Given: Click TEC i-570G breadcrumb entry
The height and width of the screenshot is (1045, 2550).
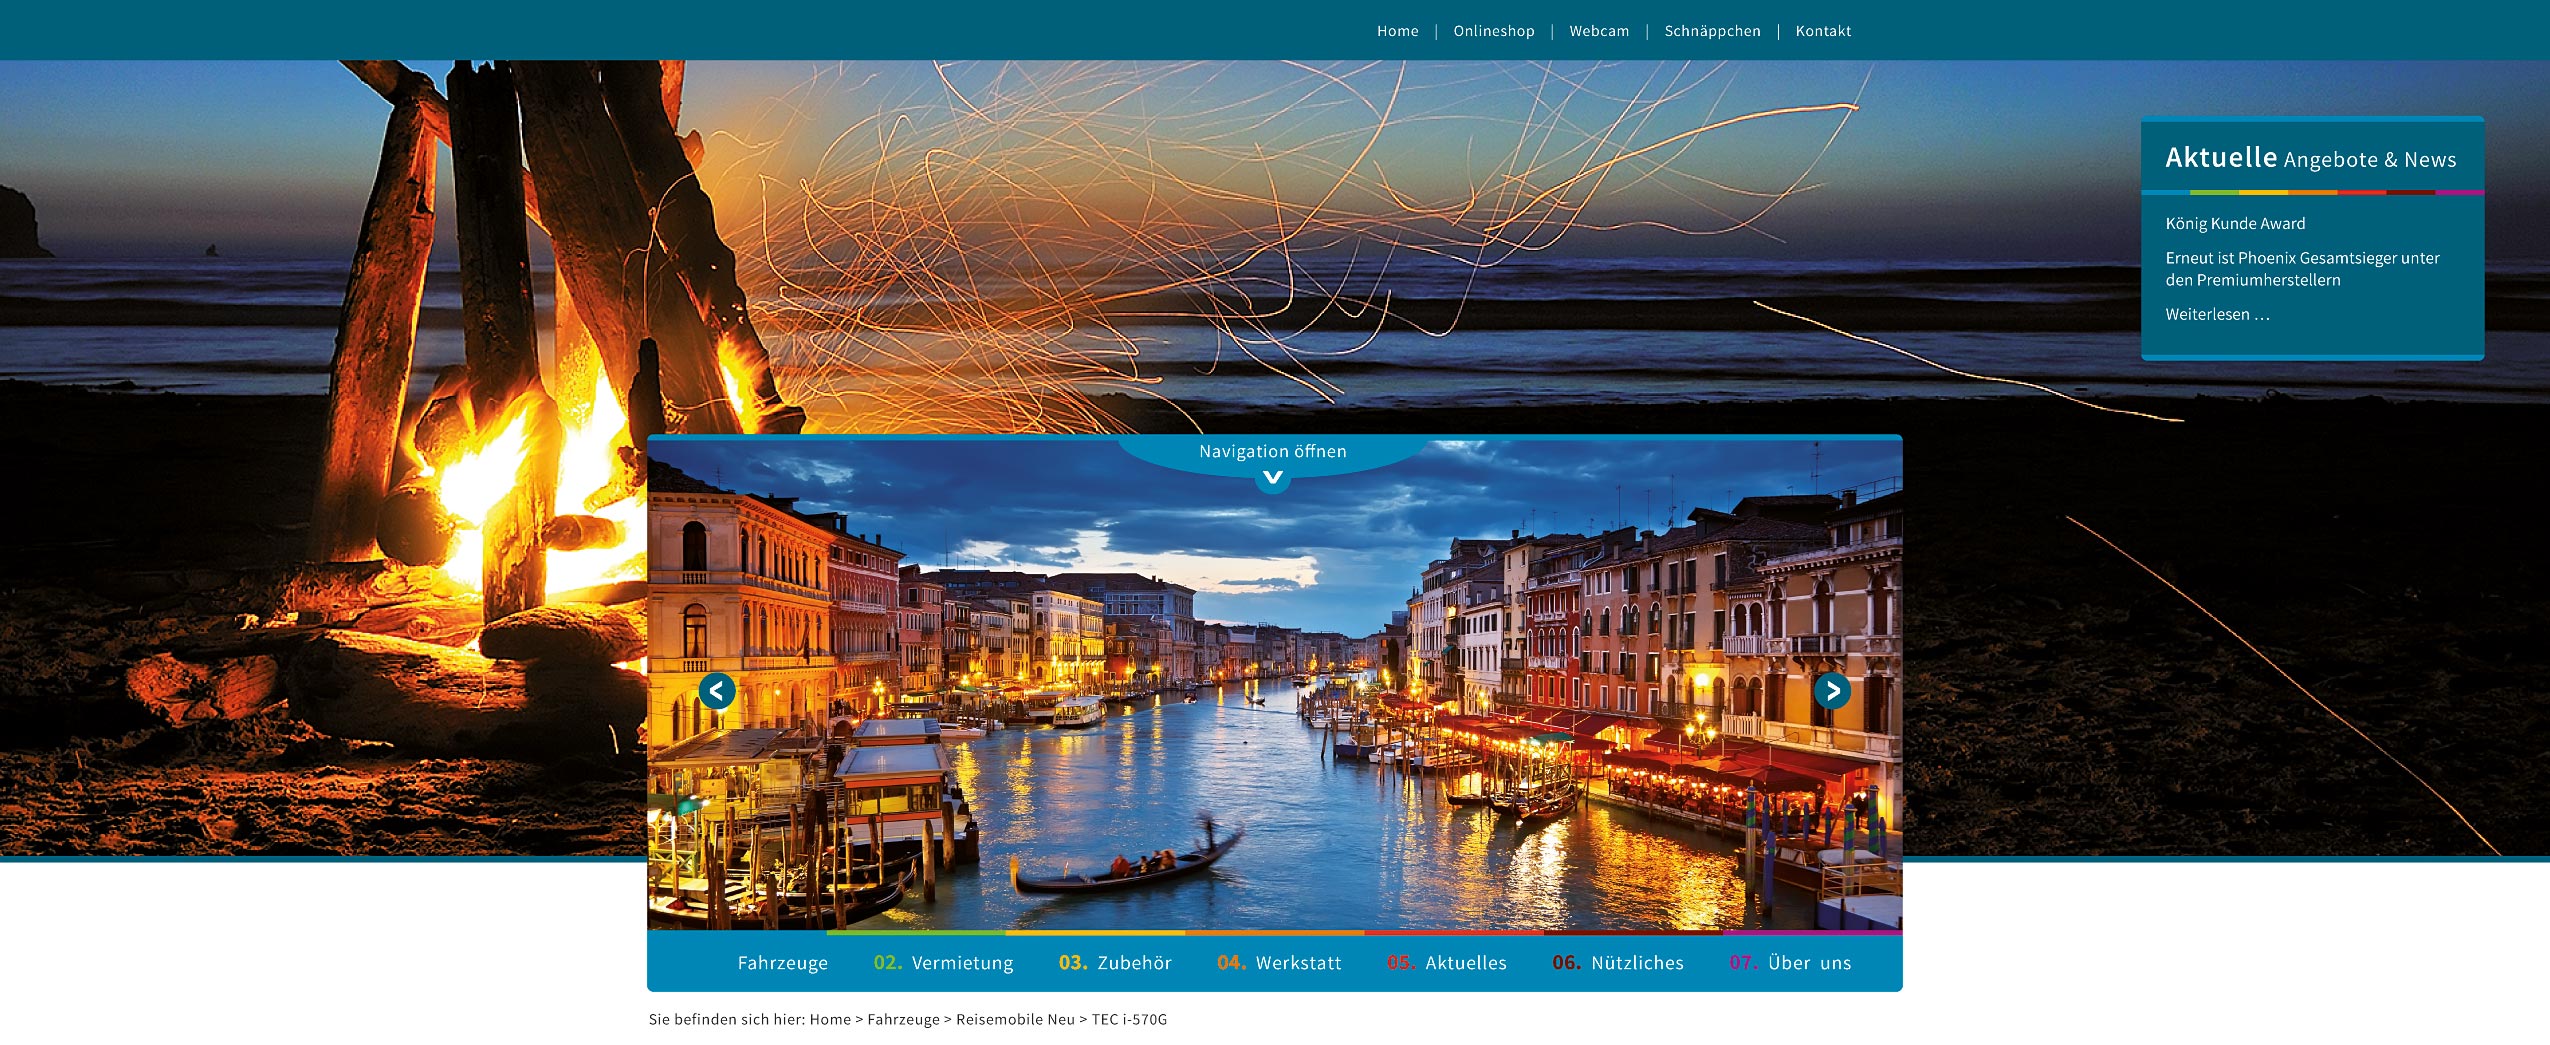Looking at the screenshot, I should [1129, 1020].
